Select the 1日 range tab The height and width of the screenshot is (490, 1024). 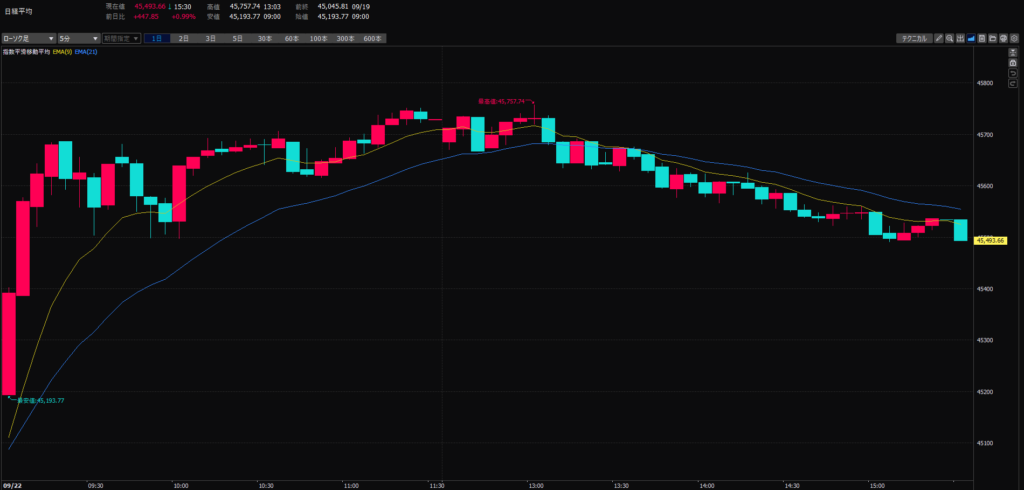pyautogui.click(x=157, y=38)
